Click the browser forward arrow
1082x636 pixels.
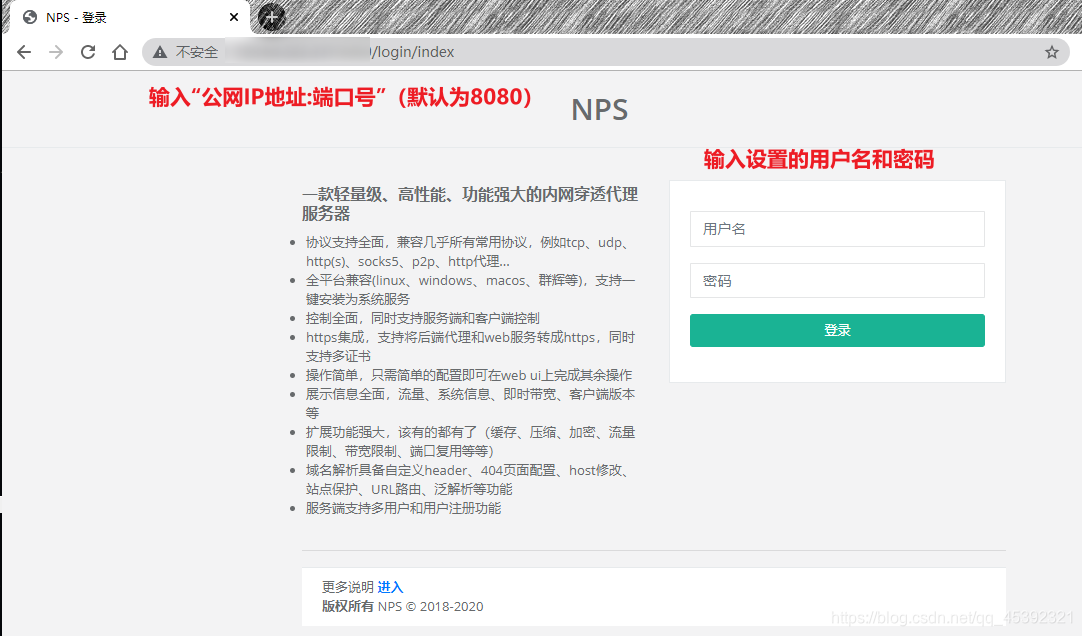[x=56, y=52]
